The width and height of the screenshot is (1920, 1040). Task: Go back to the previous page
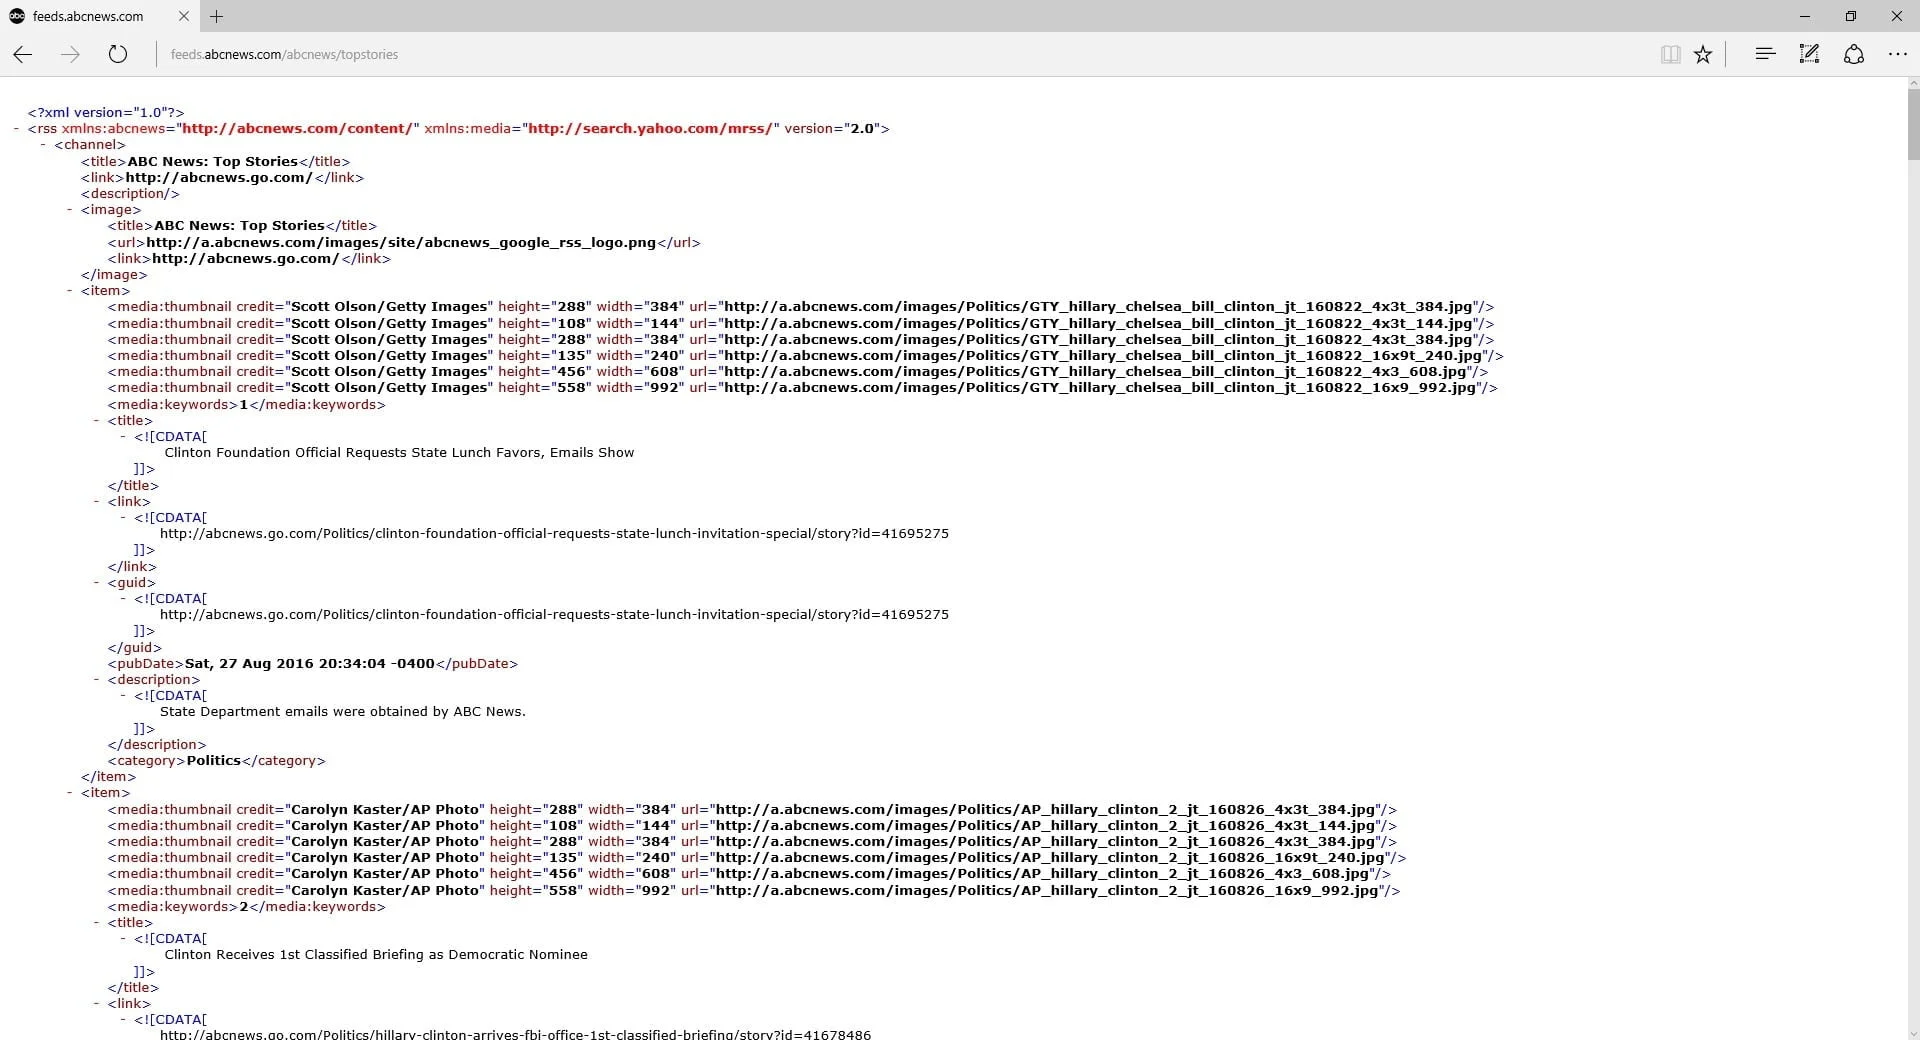point(21,54)
